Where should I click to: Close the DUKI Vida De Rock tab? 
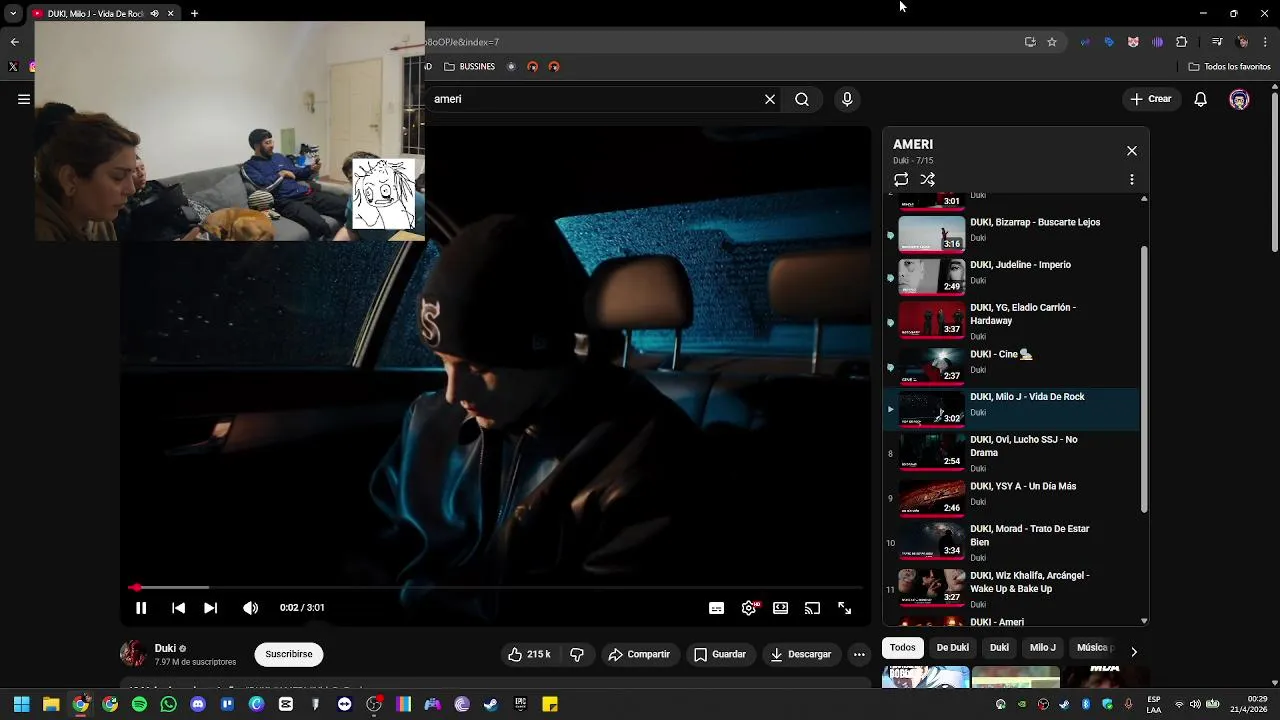(x=170, y=14)
